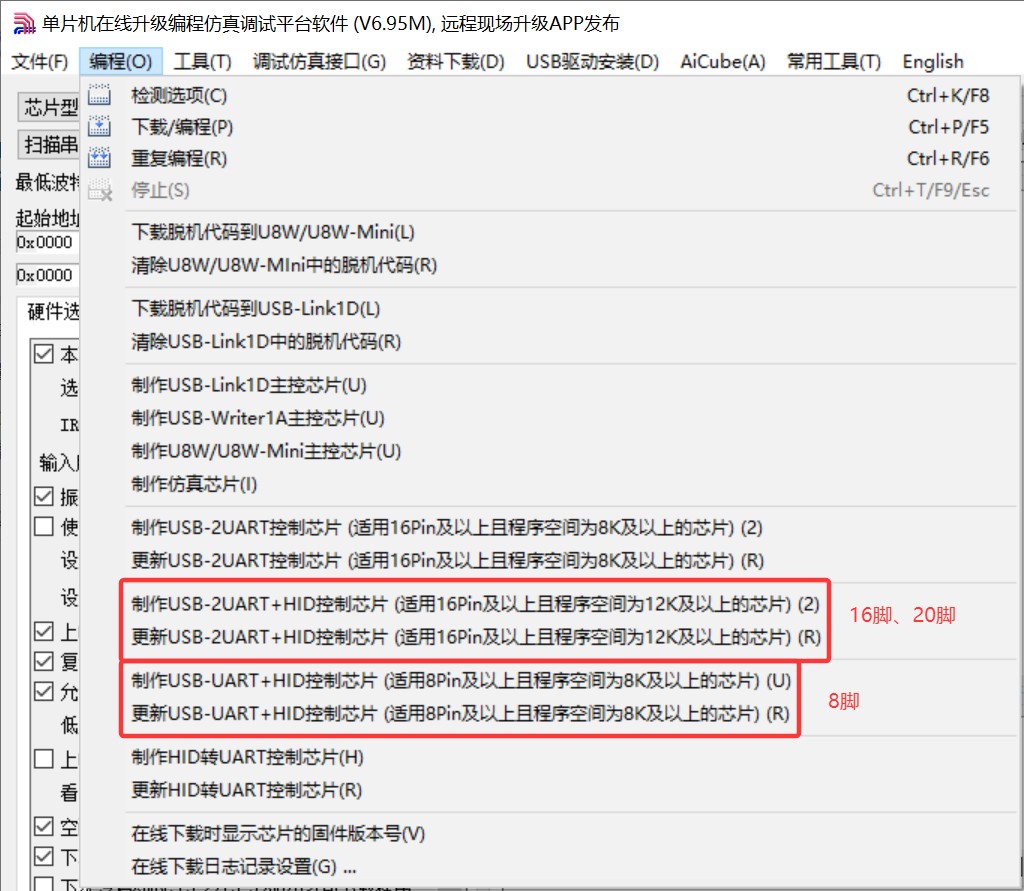Toggle the checkbox beside 振
This screenshot has height=891, width=1024.
coord(44,496)
